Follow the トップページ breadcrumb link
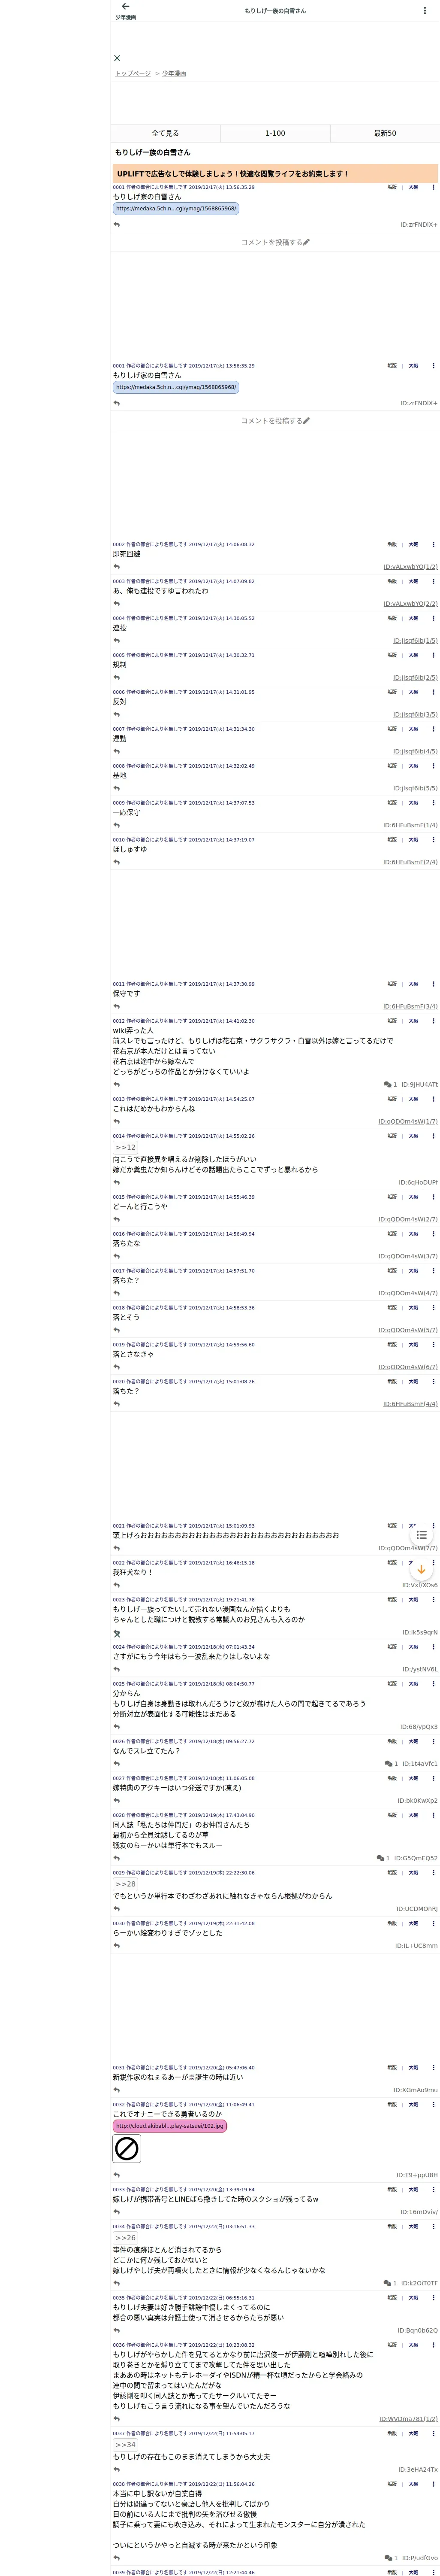Image resolution: width=440 pixels, height=2576 pixels. [133, 74]
